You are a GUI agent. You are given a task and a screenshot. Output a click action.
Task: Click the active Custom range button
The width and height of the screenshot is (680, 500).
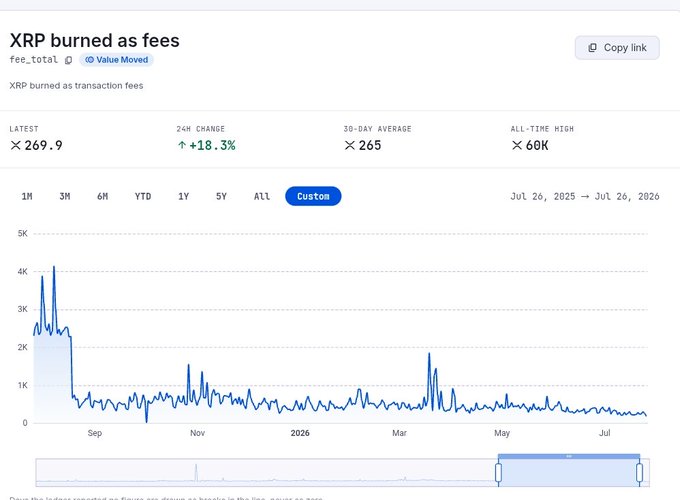tap(313, 196)
